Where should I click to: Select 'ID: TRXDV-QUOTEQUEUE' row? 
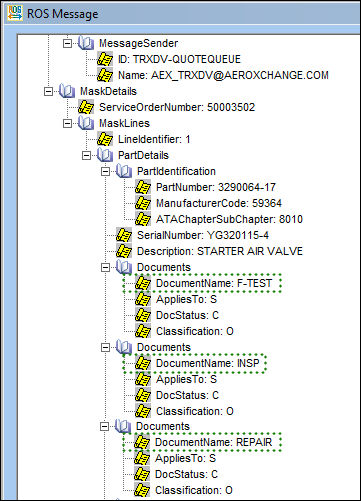pyautogui.click(x=179, y=59)
